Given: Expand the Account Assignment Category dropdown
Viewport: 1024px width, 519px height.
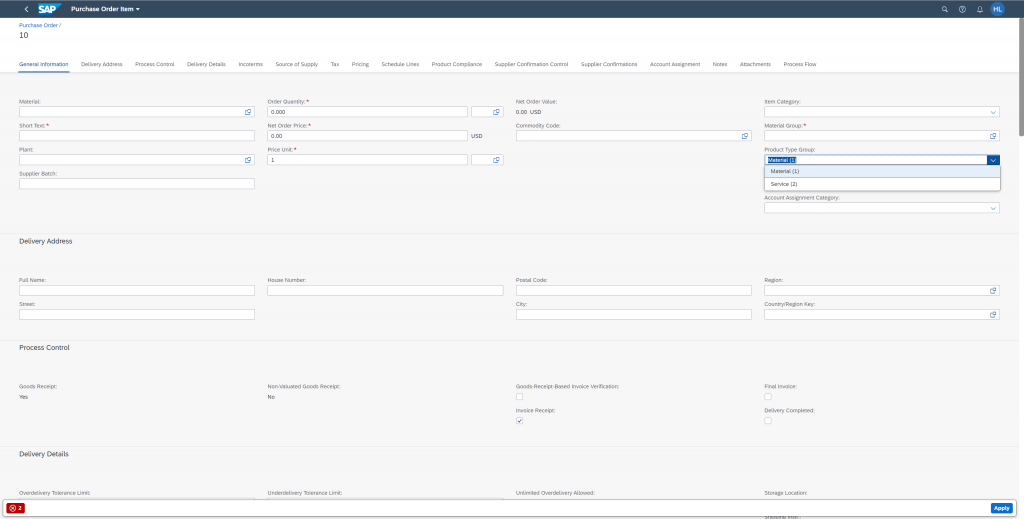Looking at the screenshot, I should [993, 208].
